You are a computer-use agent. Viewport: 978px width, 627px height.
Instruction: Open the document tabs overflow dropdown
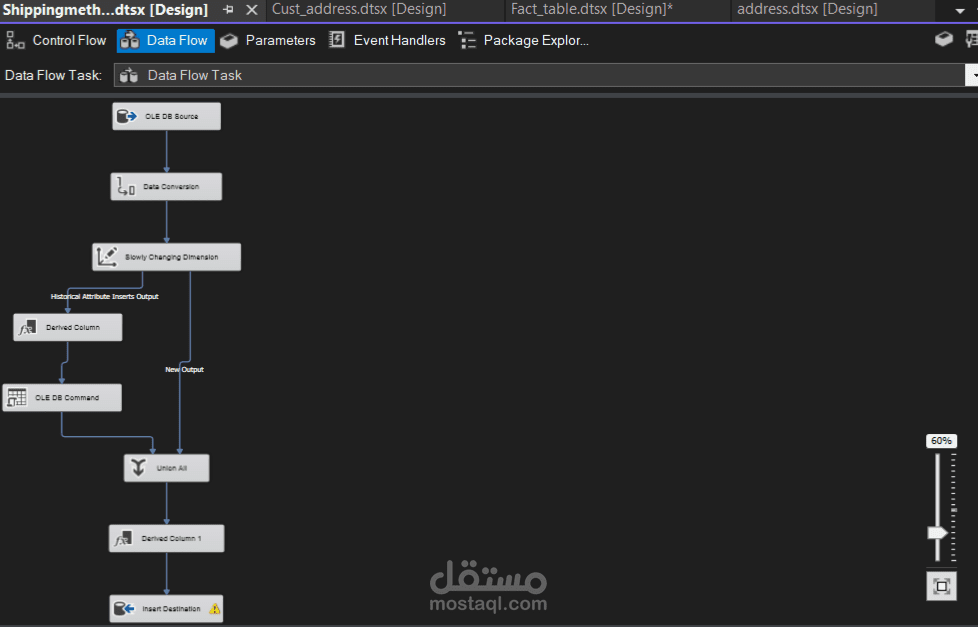click(x=960, y=11)
